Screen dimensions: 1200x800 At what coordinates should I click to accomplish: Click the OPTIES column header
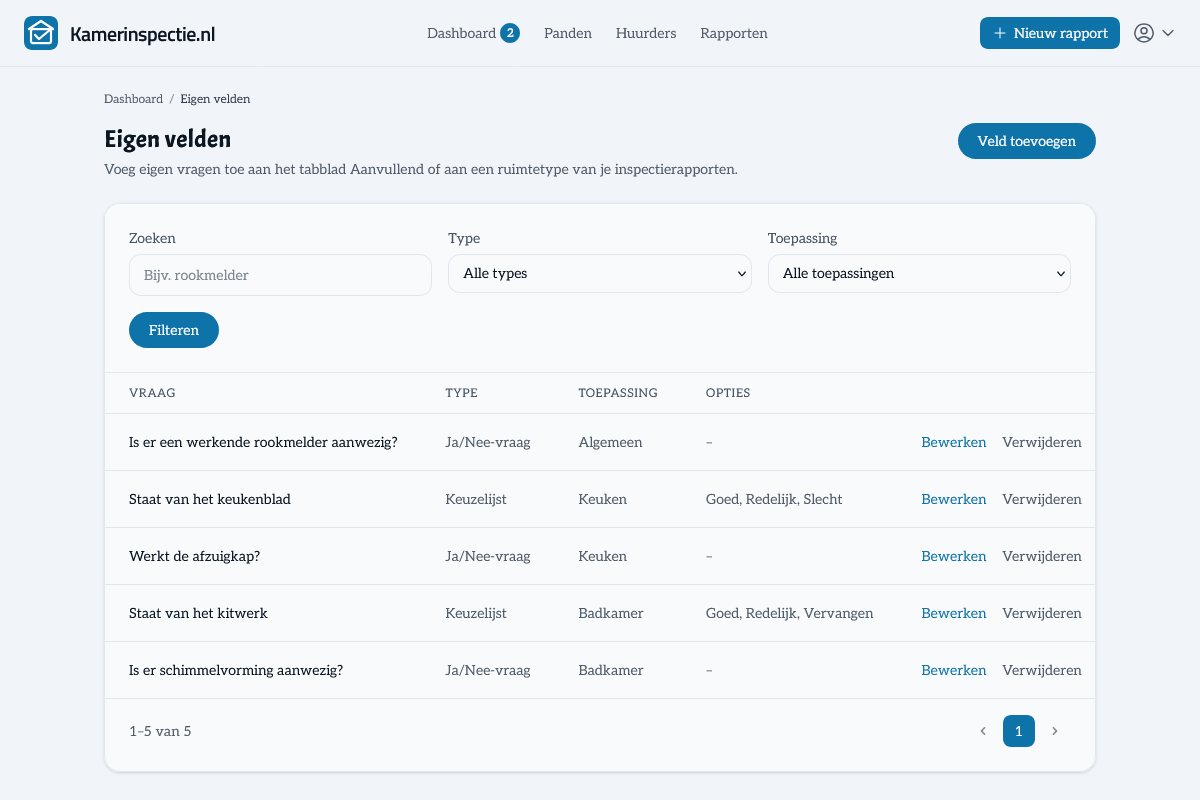(728, 393)
